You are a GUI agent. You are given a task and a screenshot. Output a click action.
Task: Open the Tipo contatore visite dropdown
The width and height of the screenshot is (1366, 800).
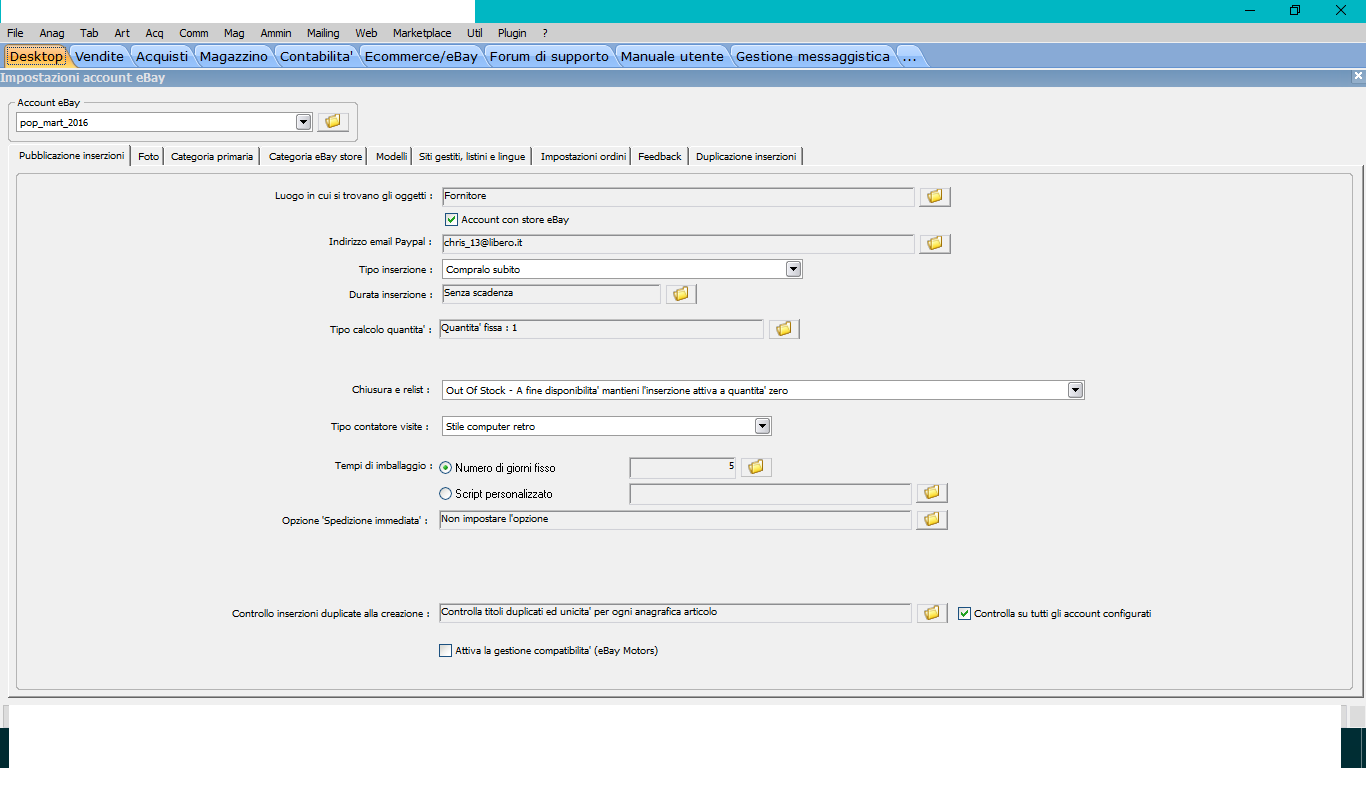pyautogui.click(x=763, y=426)
